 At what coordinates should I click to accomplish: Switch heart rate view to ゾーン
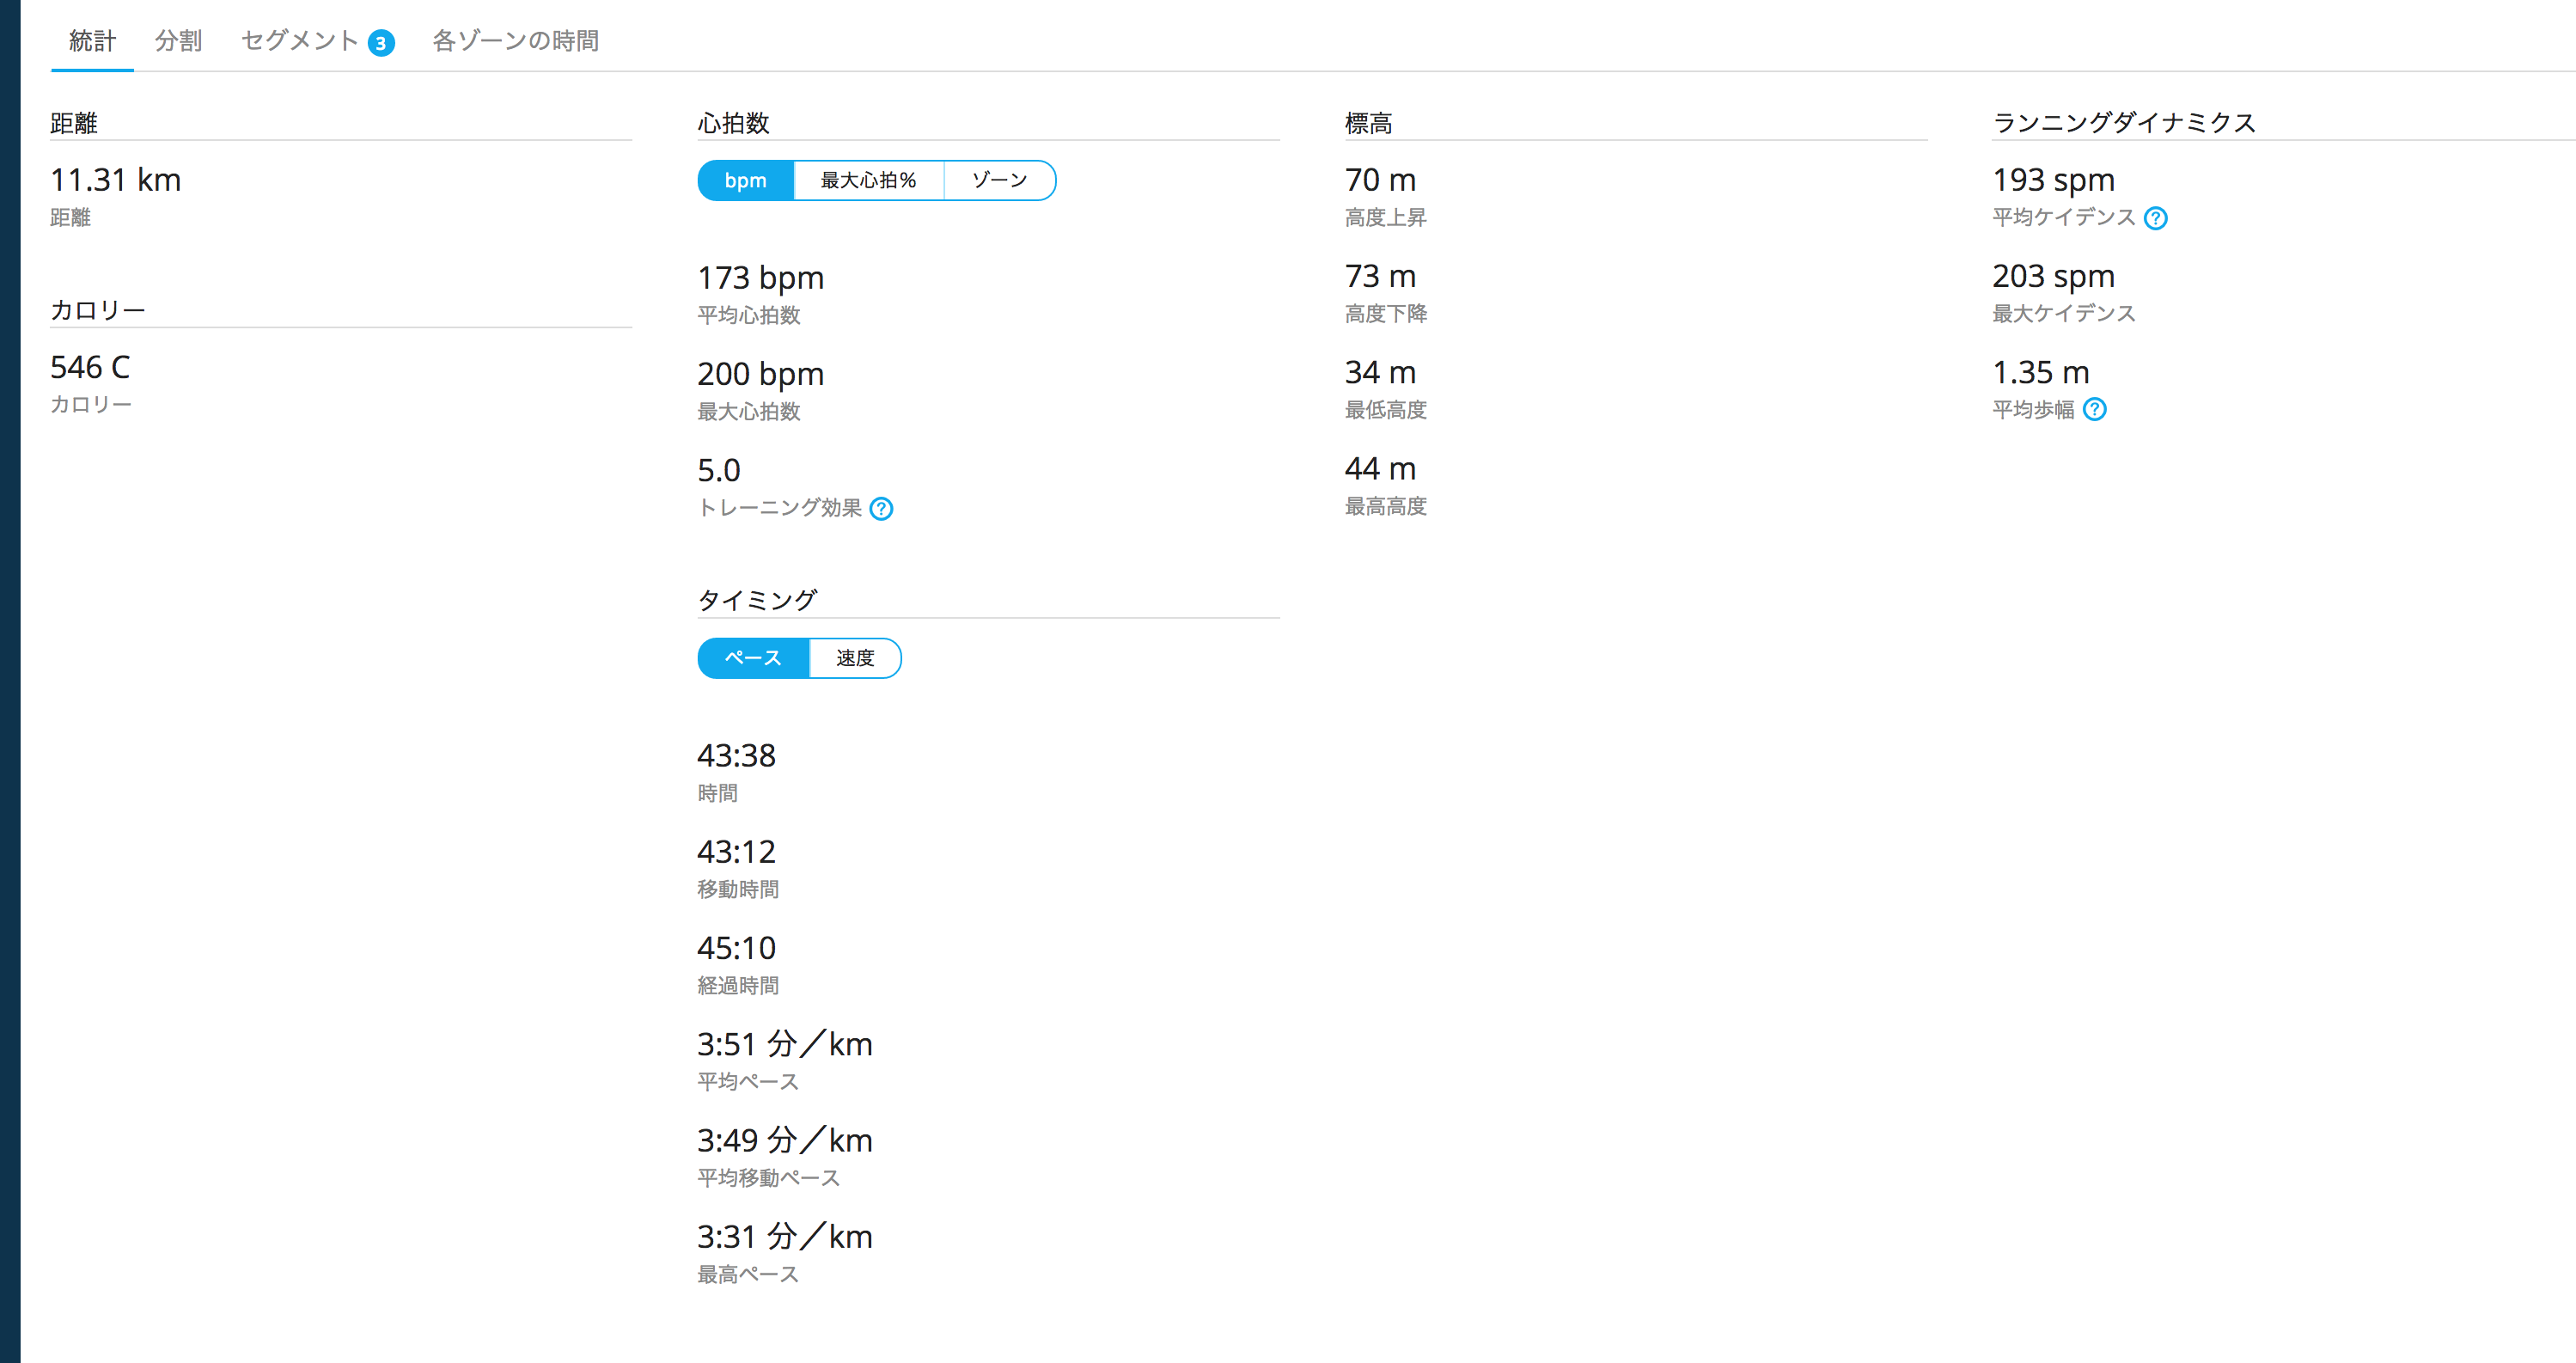pyautogui.click(x=999, y=180)
